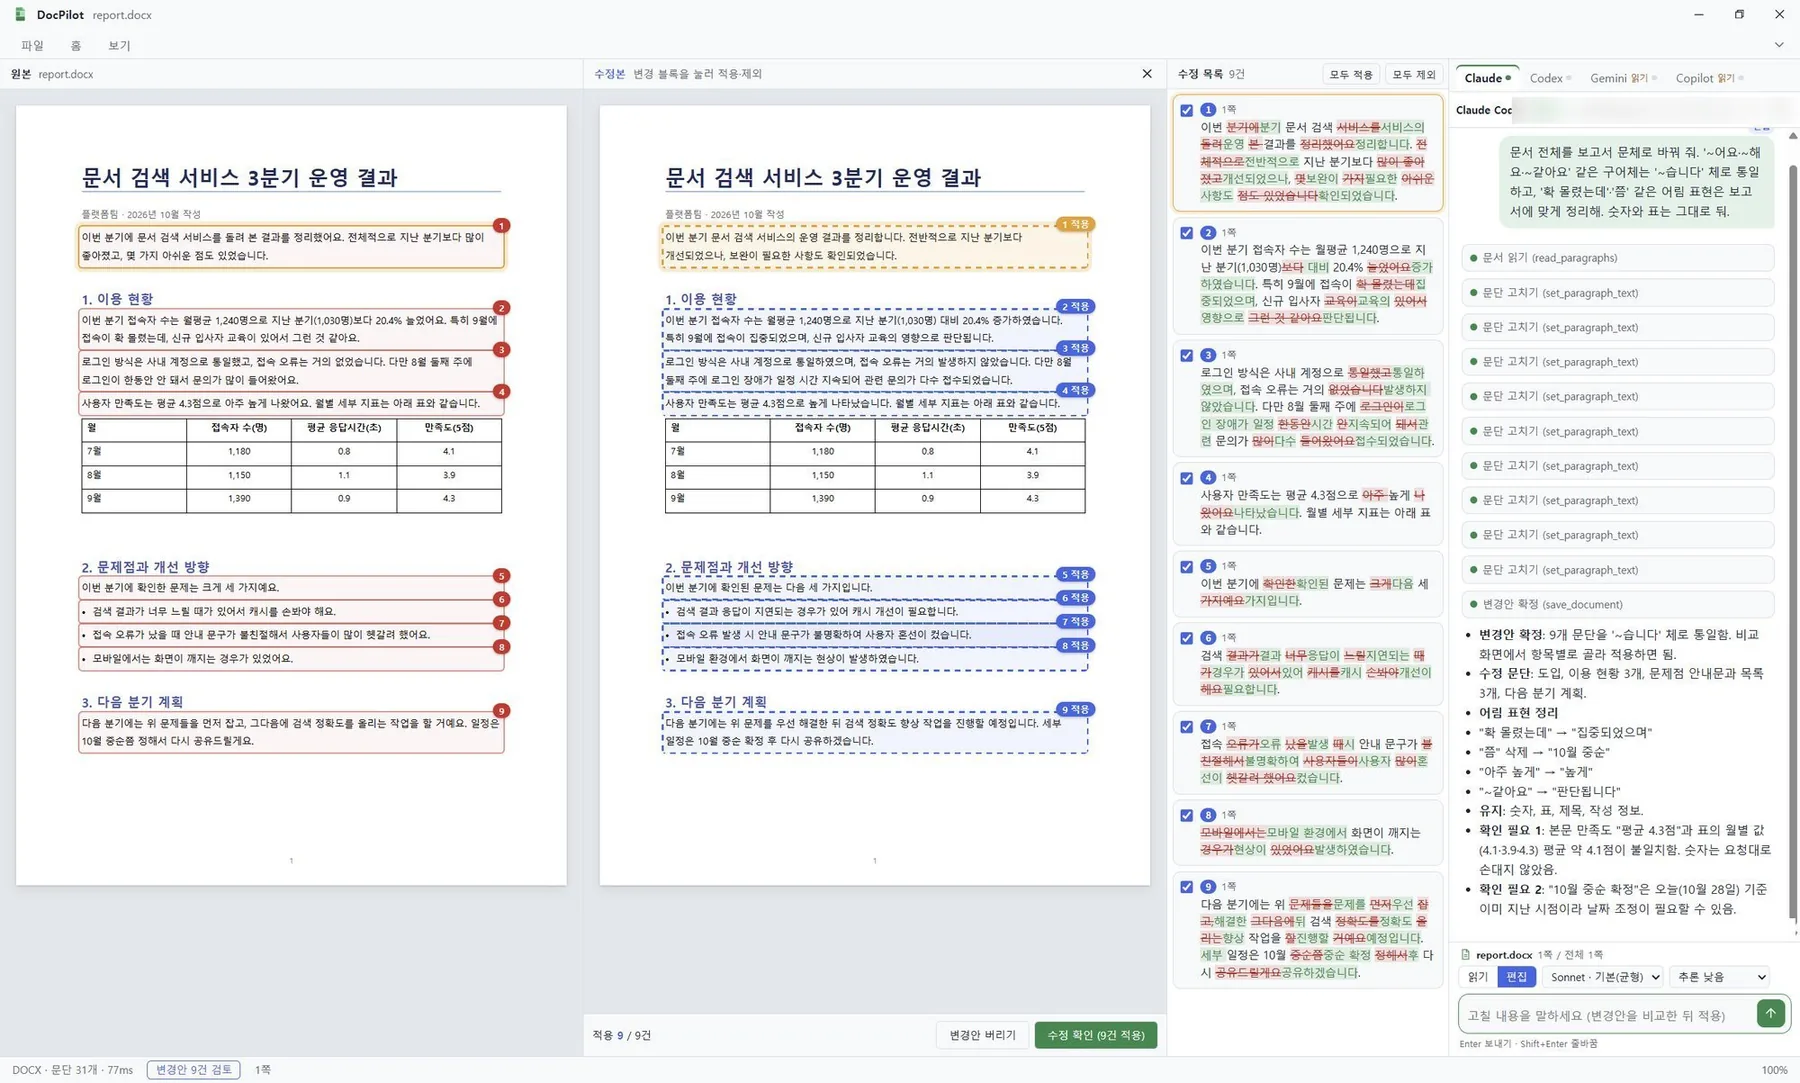The height and width of the screenshot is (1083, 1800).
Task: Uncheck change item 2 checkbox
Action: [x=1187, y=233]
